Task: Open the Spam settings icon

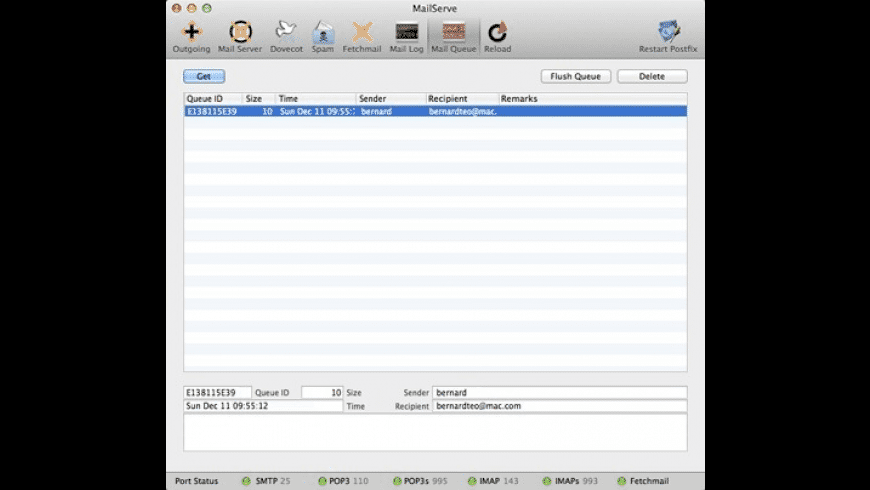Action: pos(322,37)
